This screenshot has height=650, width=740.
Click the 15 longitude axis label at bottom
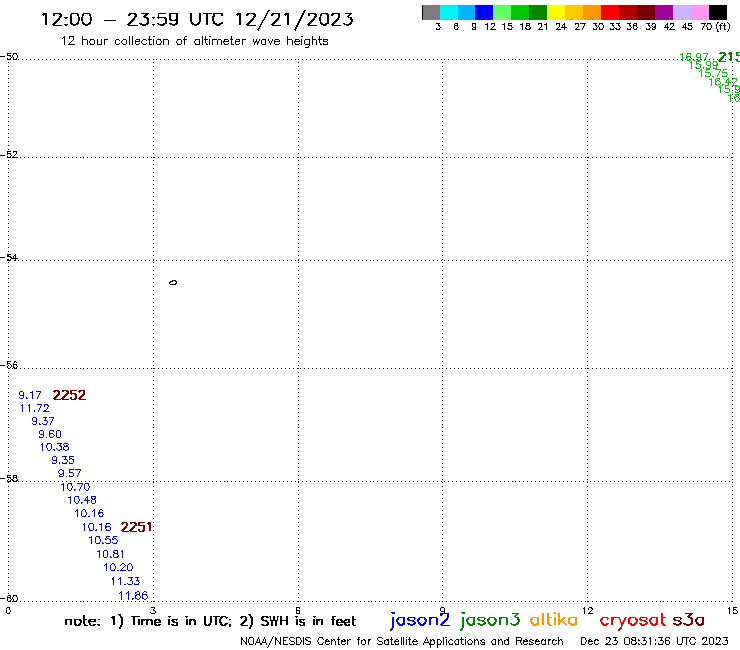(732, 611)
